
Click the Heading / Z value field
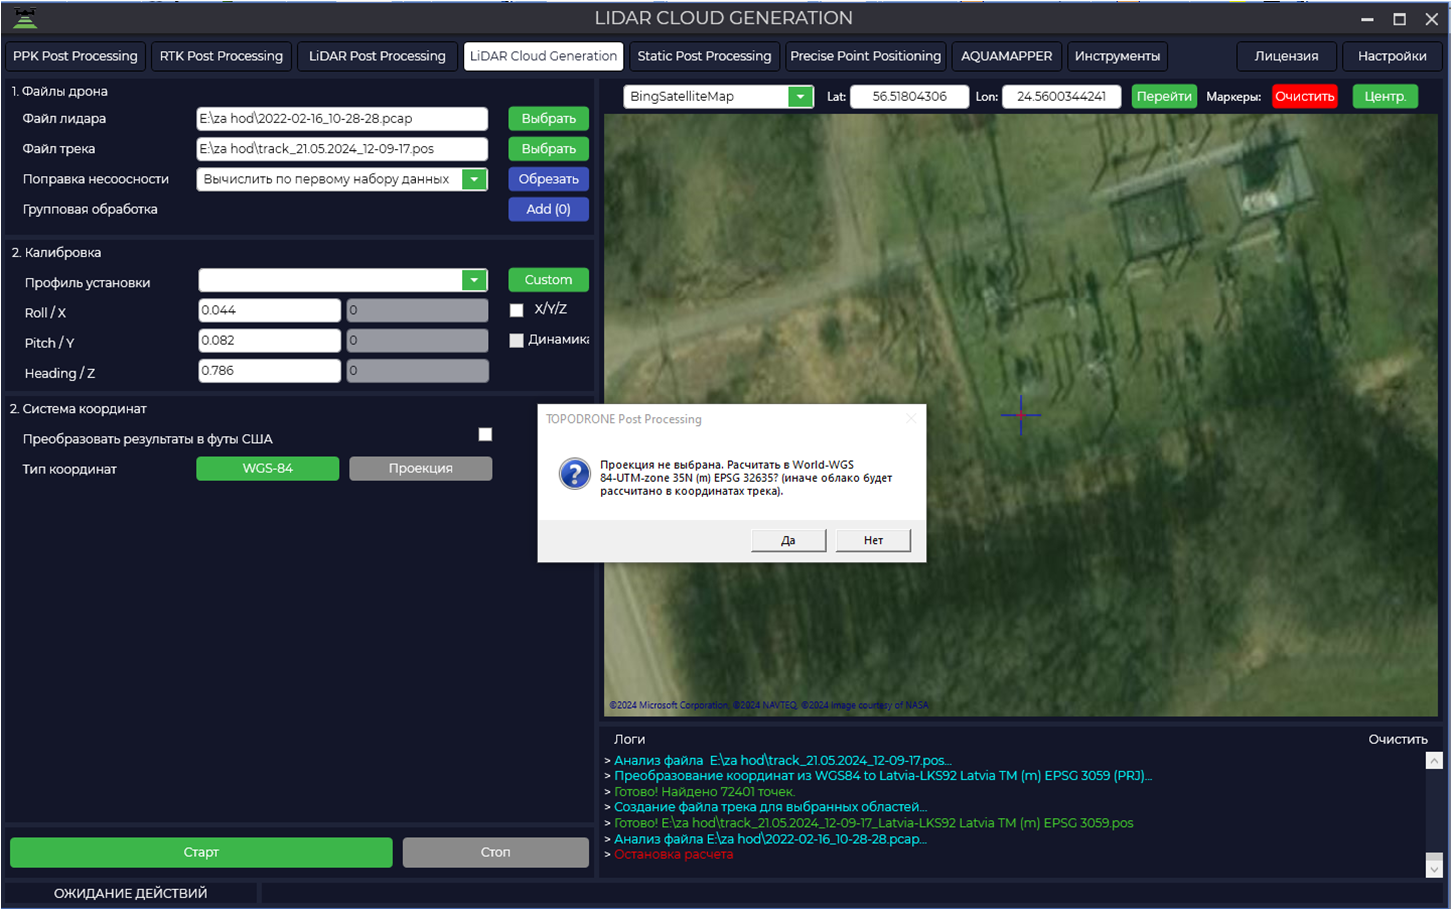point(269,371)
